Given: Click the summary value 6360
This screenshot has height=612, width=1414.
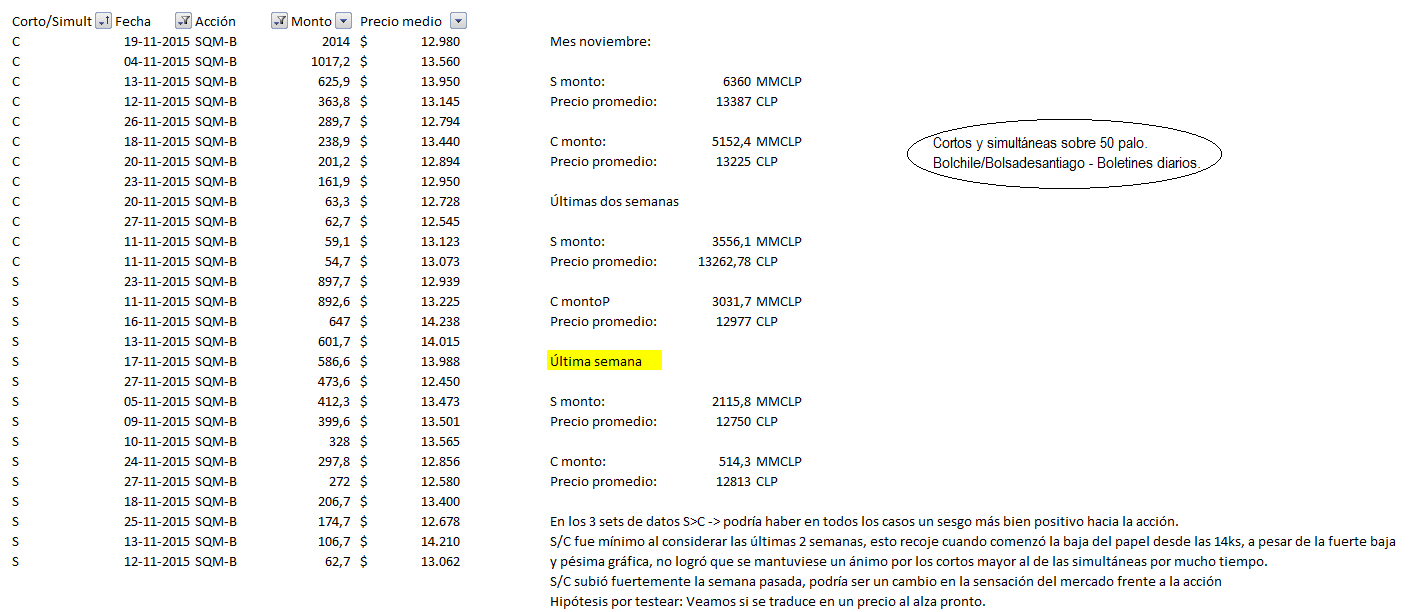Looking at the screenshot, I should click(736, 81).
